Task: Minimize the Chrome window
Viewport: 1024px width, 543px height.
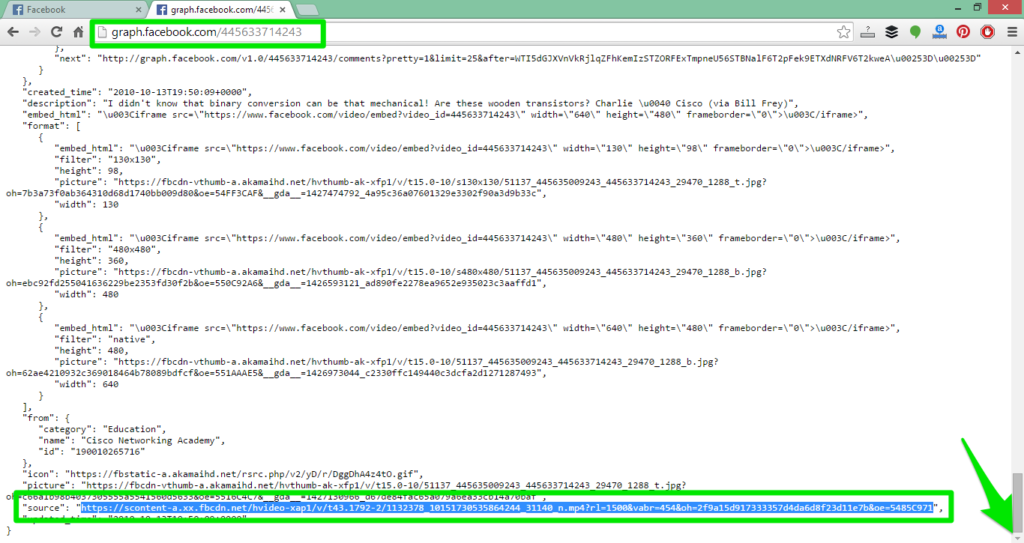Action: coord(957,8)
